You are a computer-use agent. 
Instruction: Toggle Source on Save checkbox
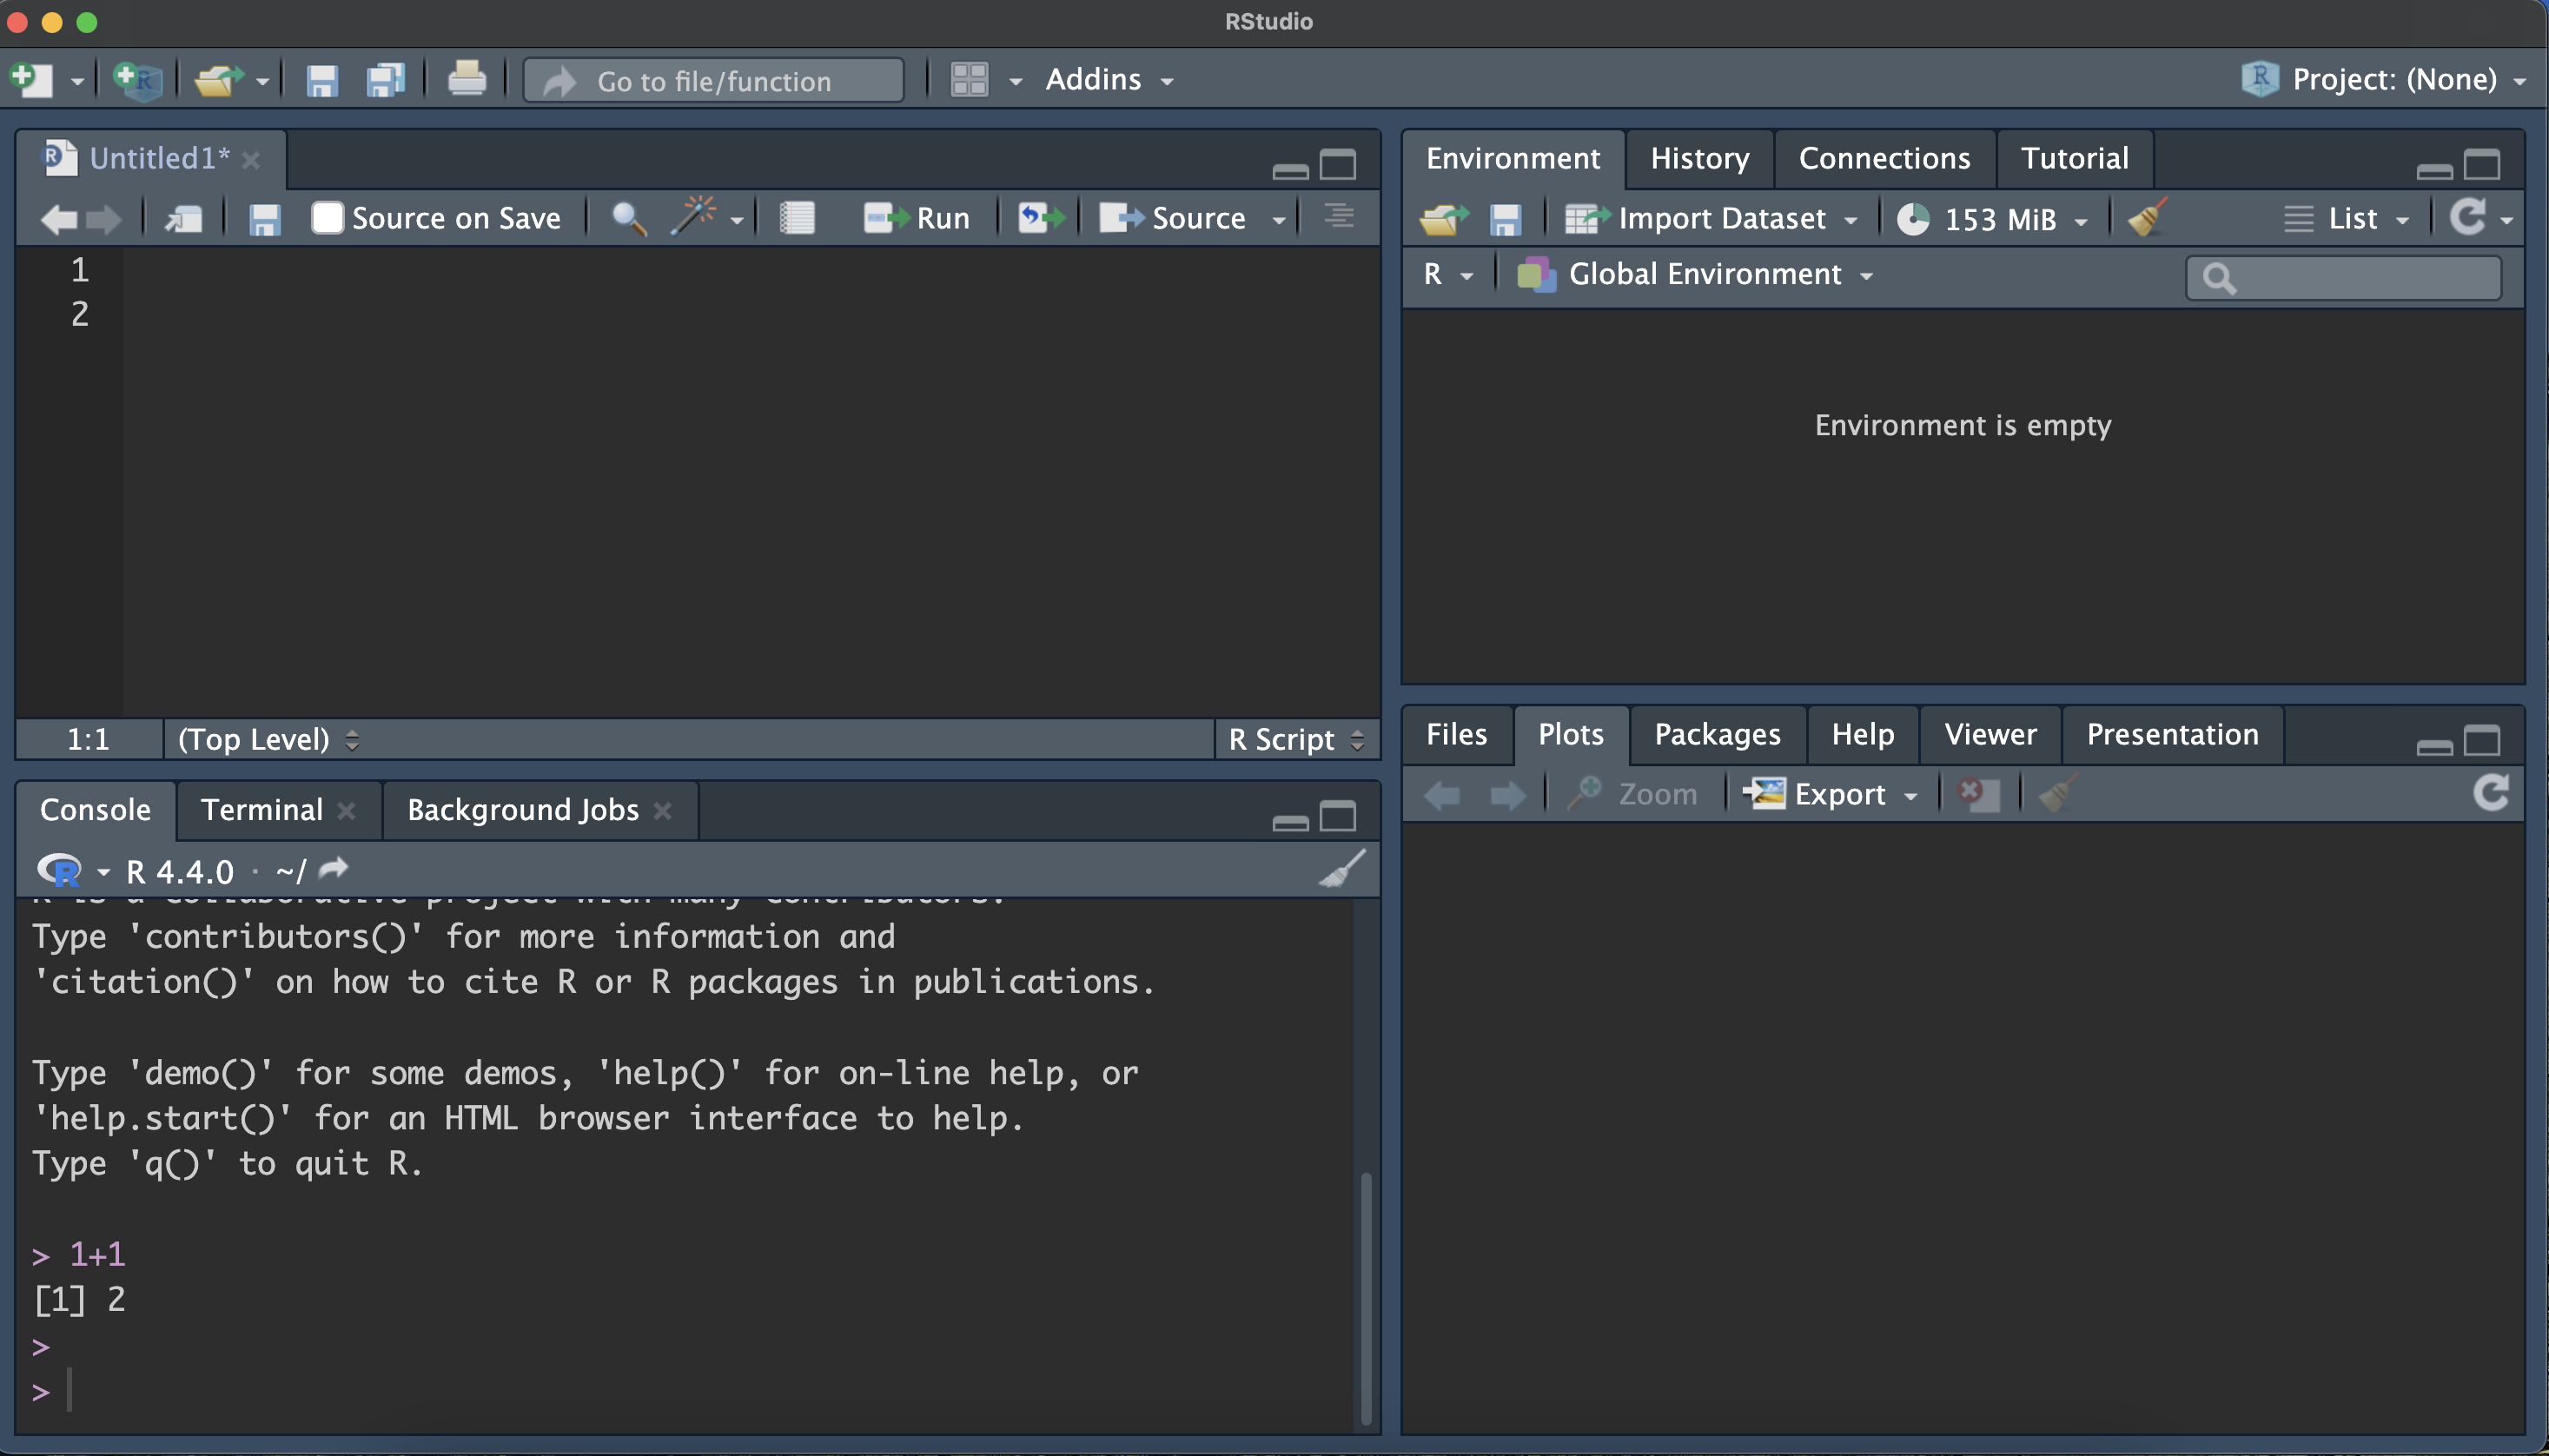pyautogui.click(x=327, y=218)
